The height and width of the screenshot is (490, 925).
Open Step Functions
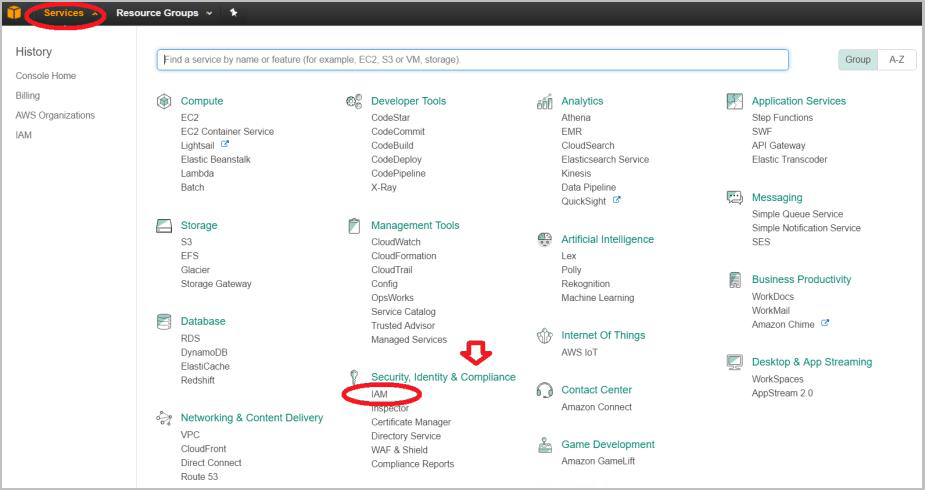point(782,117)
